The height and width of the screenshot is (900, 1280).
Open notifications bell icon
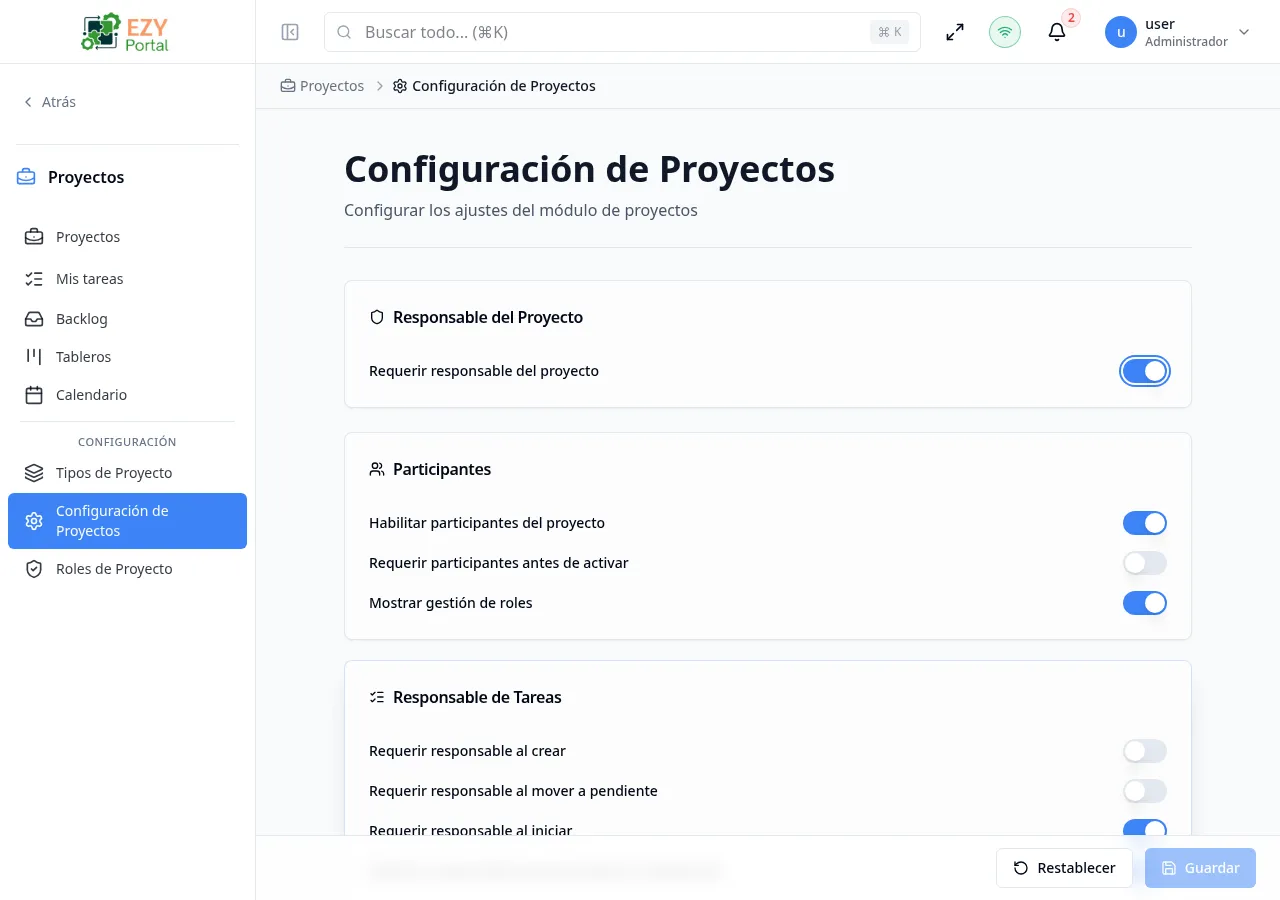1057,32
